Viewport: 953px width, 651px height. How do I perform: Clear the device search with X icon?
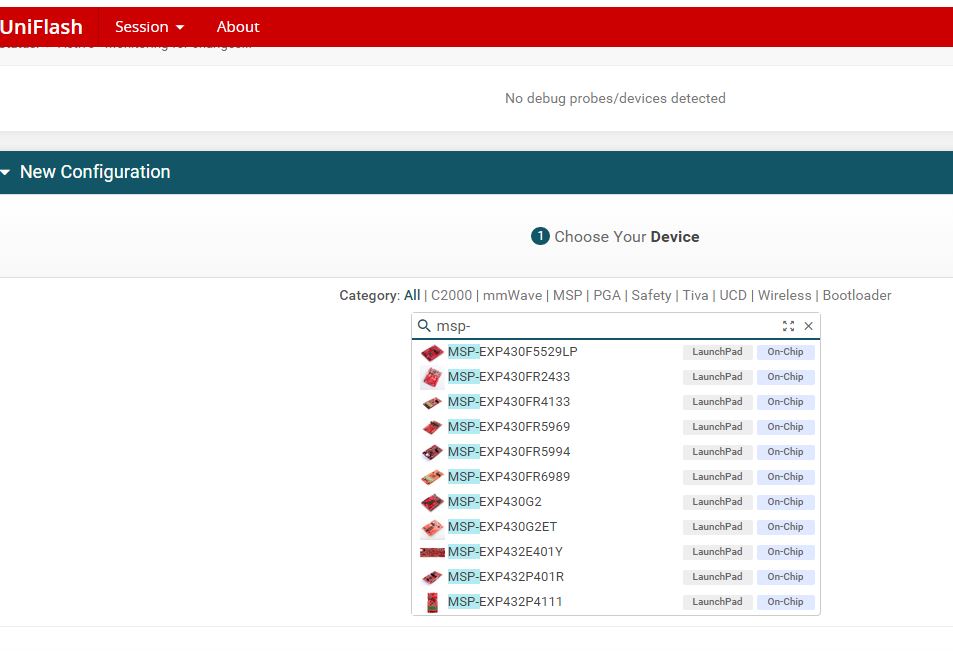pos(808,326)
